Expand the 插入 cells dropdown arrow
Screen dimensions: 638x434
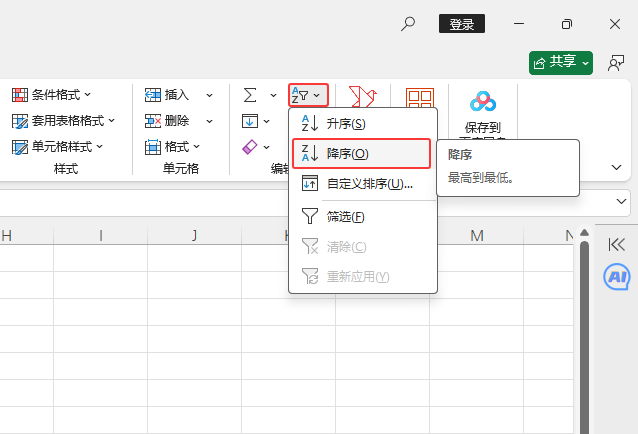(210, 95)
